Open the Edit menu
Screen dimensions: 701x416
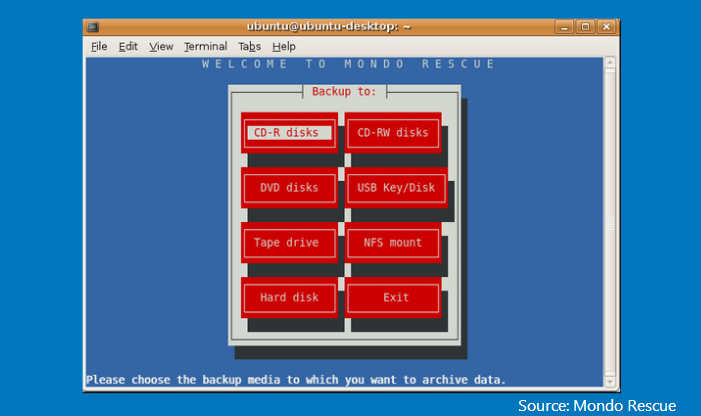click(x=128, y=46)
